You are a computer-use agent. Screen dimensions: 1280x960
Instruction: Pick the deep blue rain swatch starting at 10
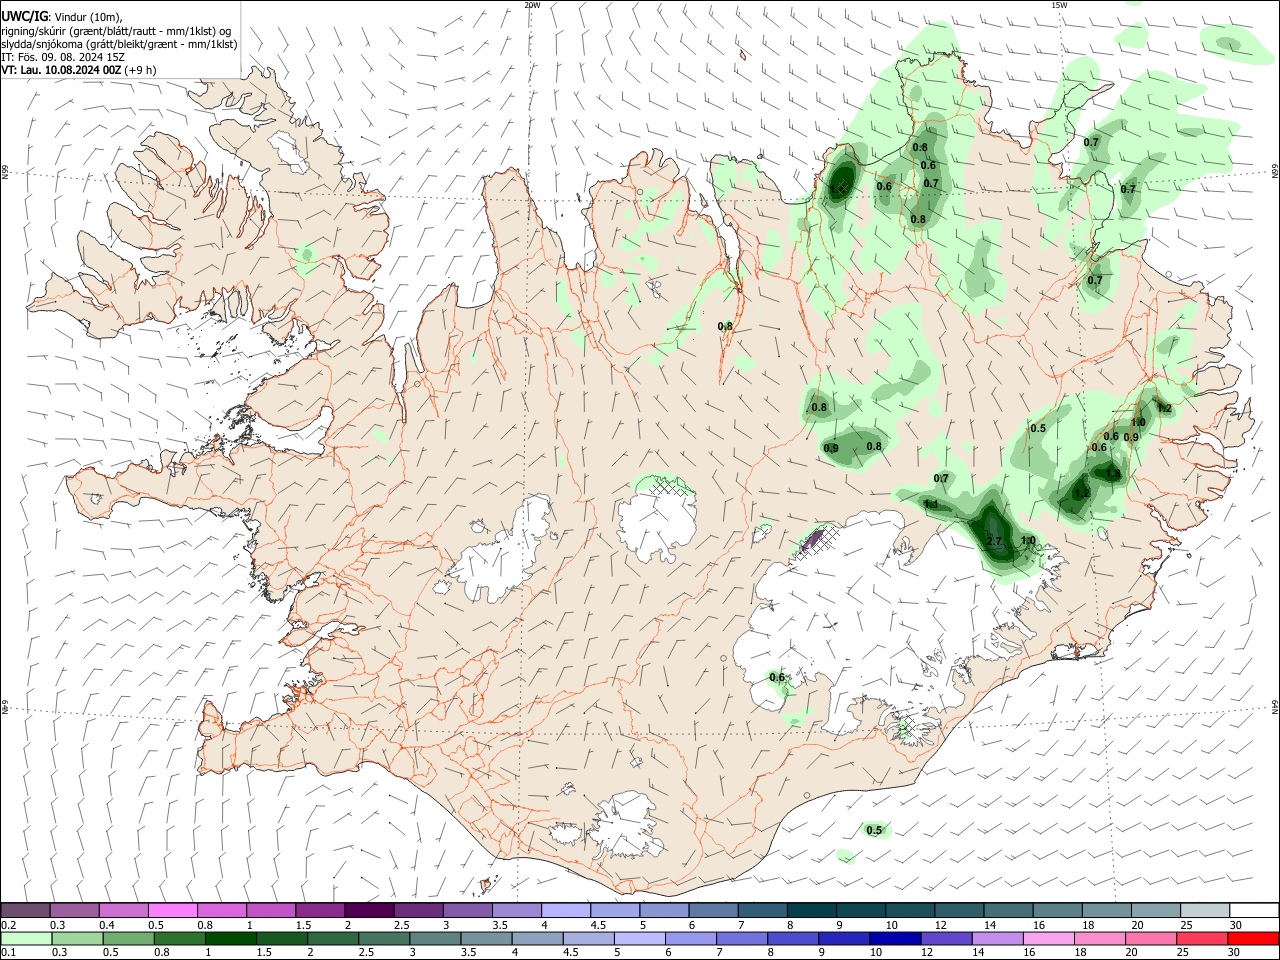[x=895, y=938]
